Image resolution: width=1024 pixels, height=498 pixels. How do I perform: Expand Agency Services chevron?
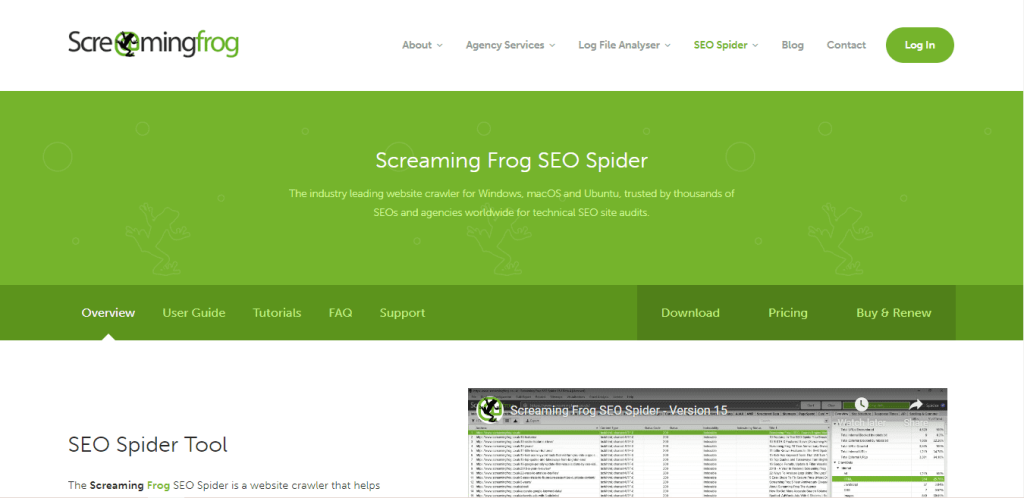click(552, 46)
